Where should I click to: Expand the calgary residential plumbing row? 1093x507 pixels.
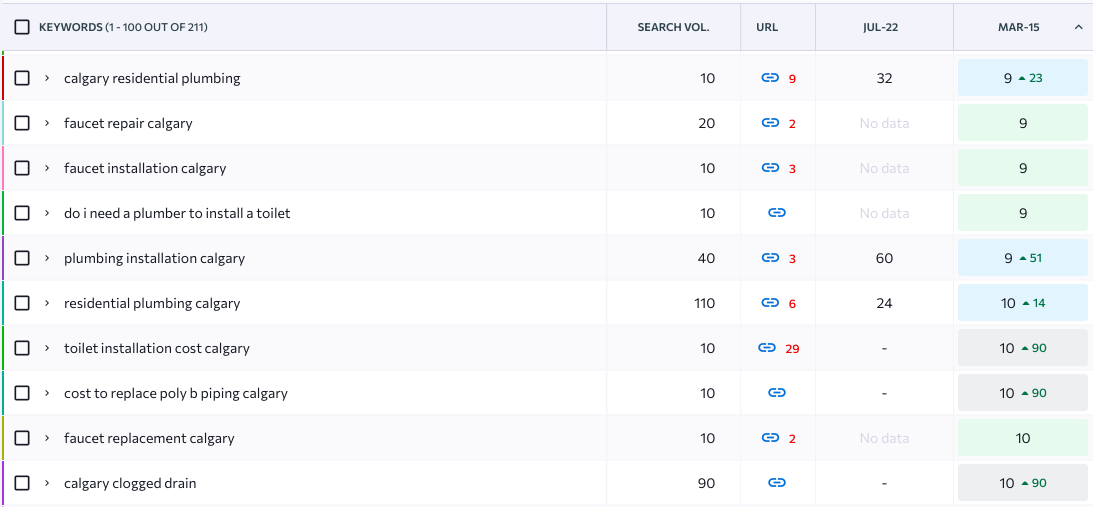47,78
